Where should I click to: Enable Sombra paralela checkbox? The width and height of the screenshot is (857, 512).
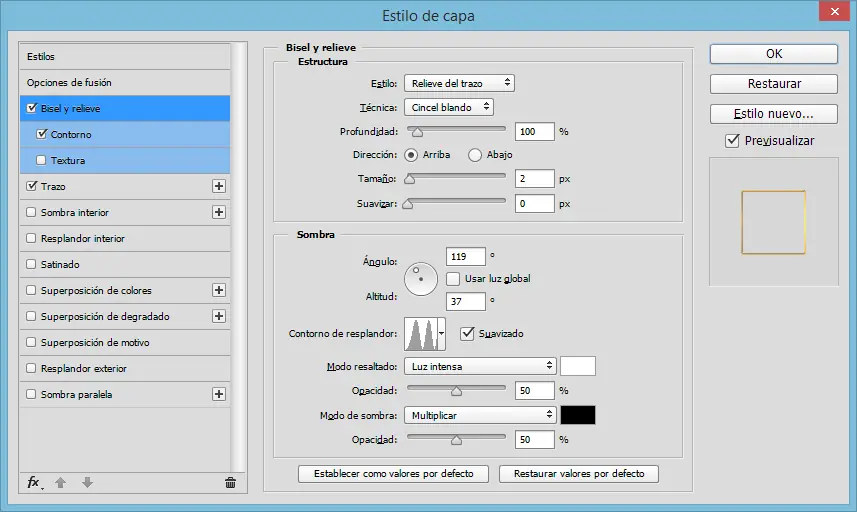tap(31, 394)
